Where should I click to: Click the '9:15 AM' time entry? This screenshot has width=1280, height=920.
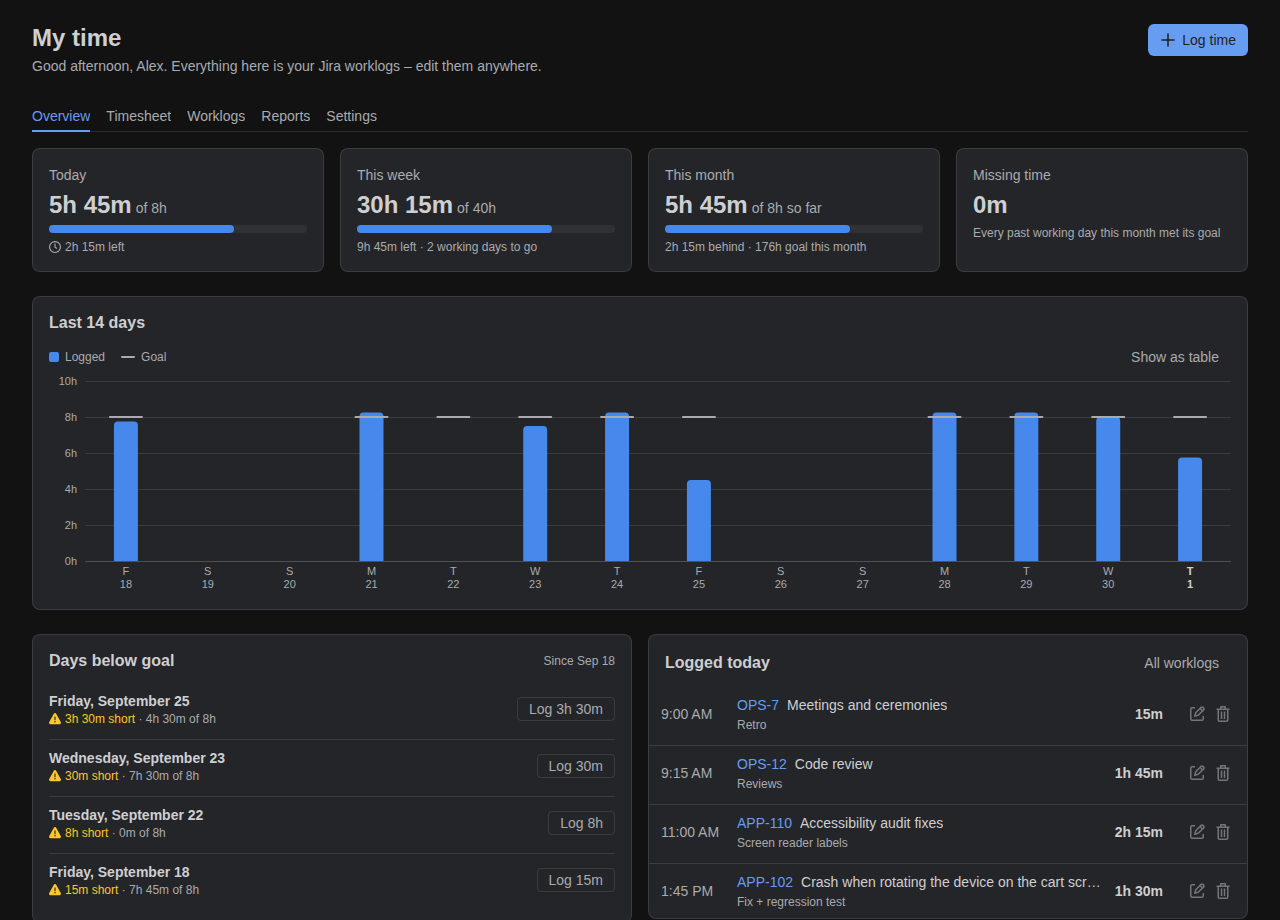(687, 773)
